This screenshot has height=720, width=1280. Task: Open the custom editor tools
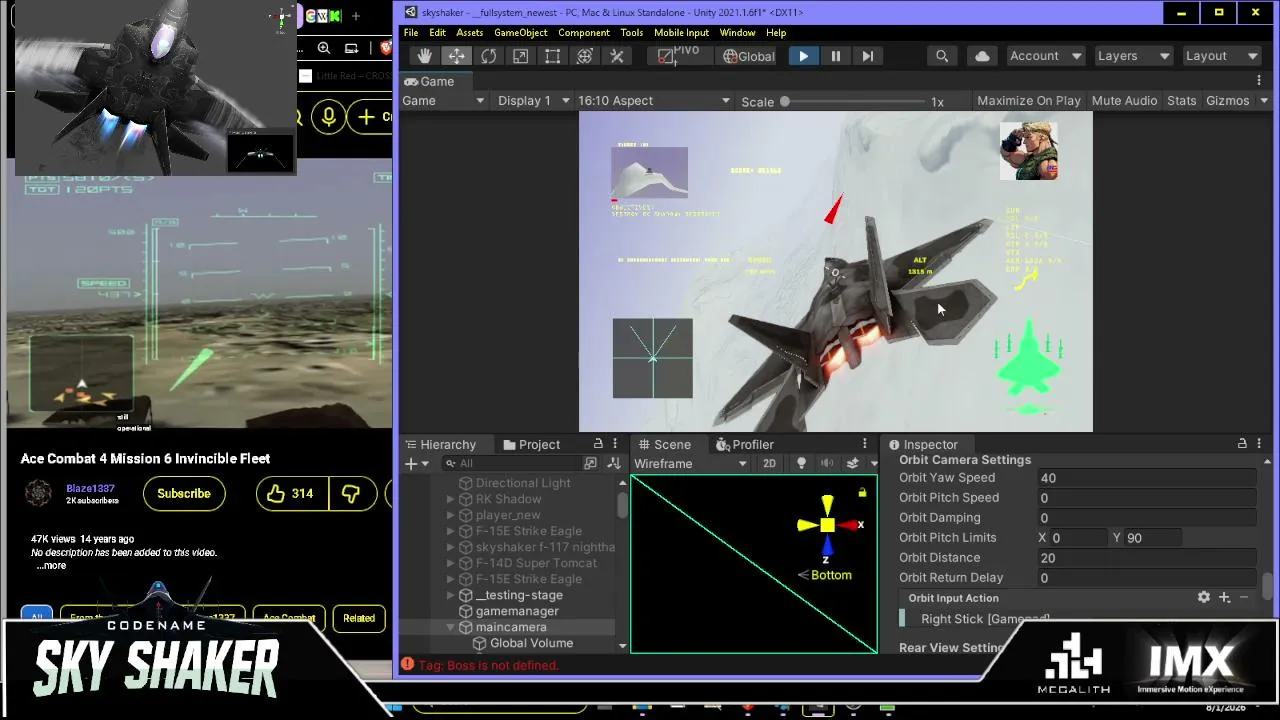tap(617, 56)
